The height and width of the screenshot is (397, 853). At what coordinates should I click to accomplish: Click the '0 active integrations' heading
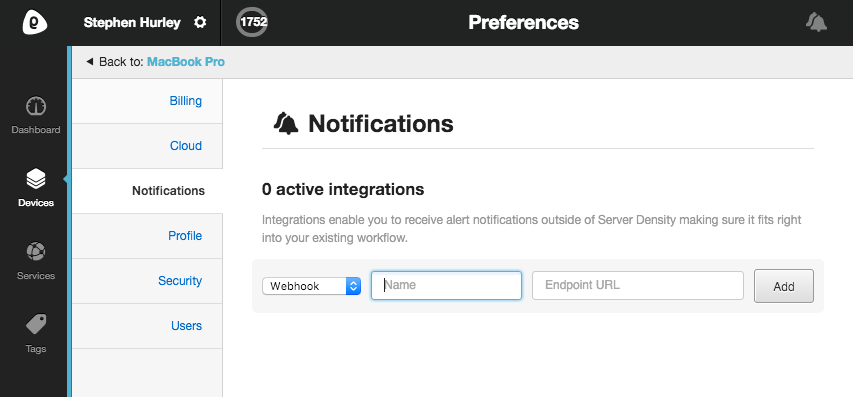point(343,189)
